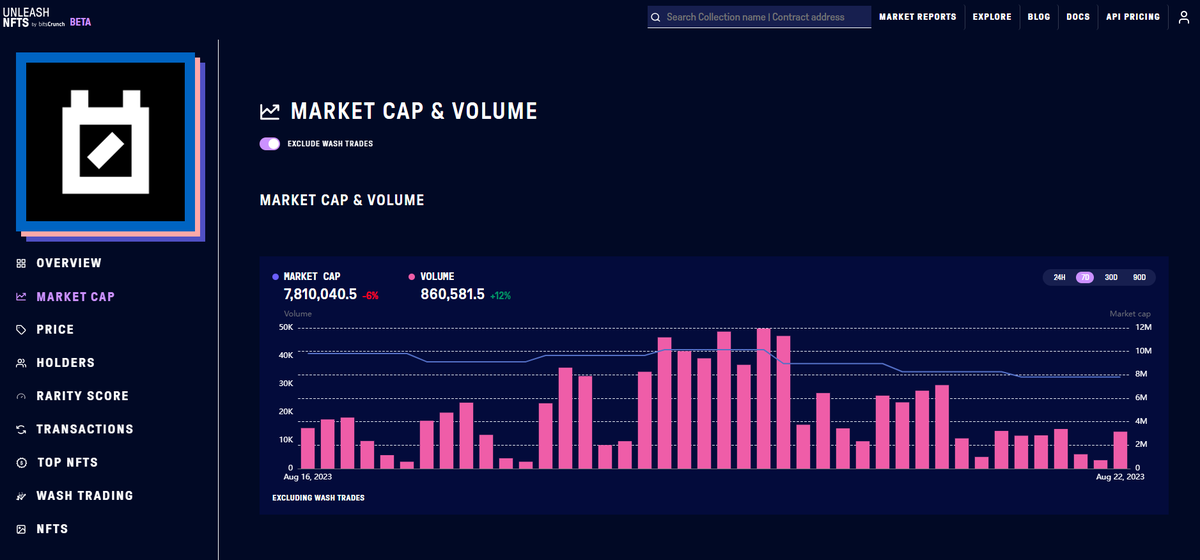Select the 24H time range
Image resolution: width=1200 pixels, height=560 pixels.
pyautogui.click(x=1060, y=278)
